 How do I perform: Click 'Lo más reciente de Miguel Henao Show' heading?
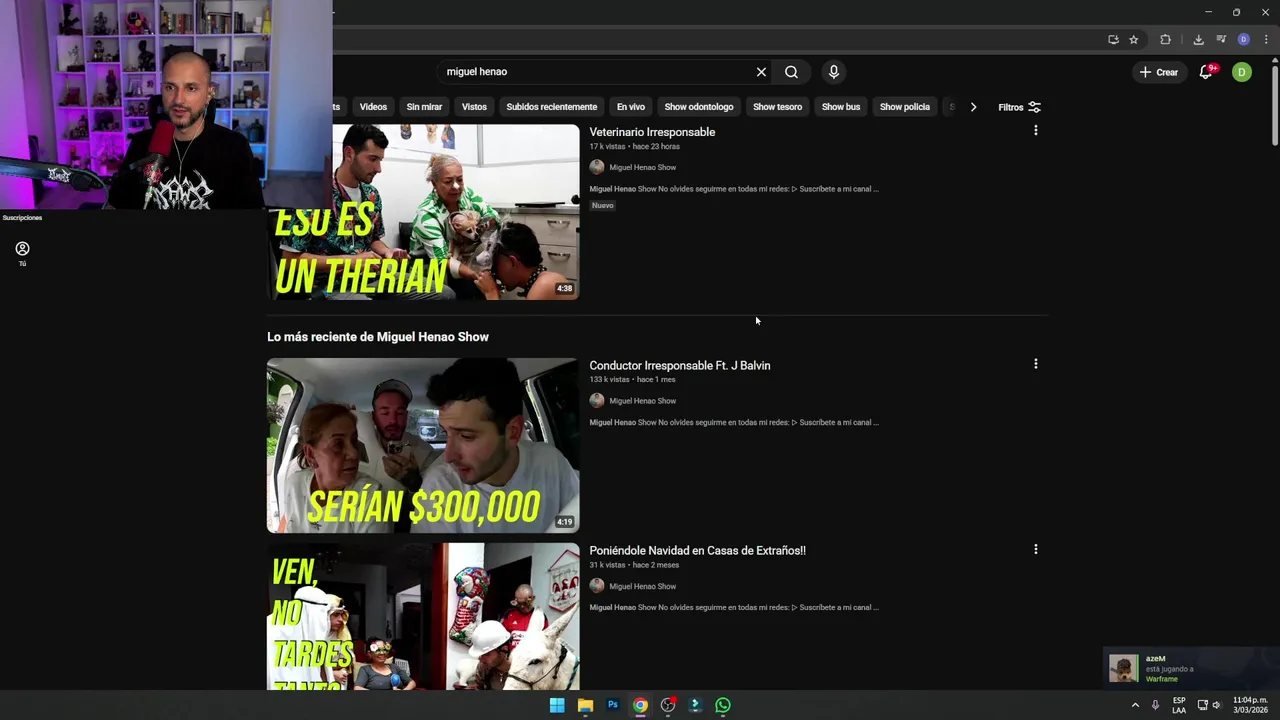point(378,337)
